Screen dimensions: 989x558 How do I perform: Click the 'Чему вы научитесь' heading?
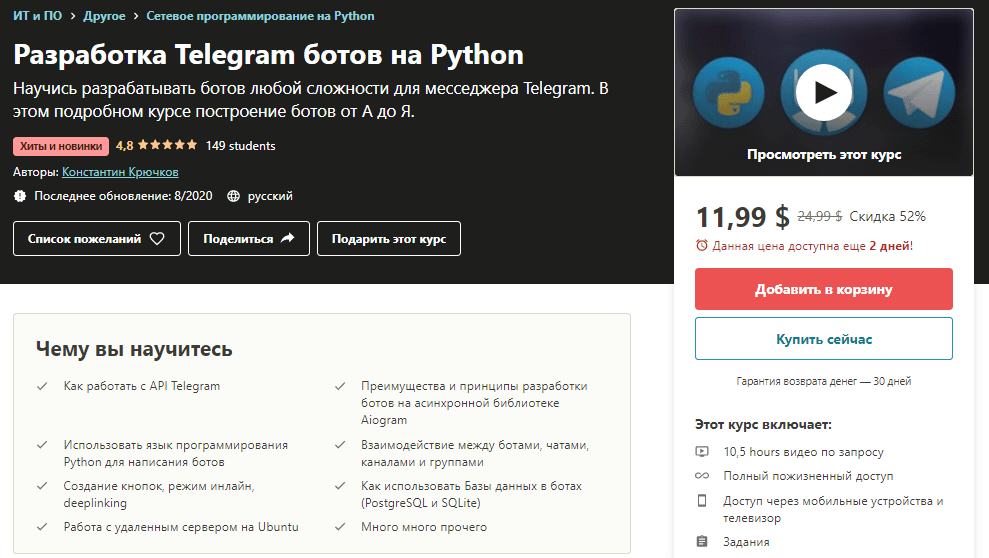(134, 348)
